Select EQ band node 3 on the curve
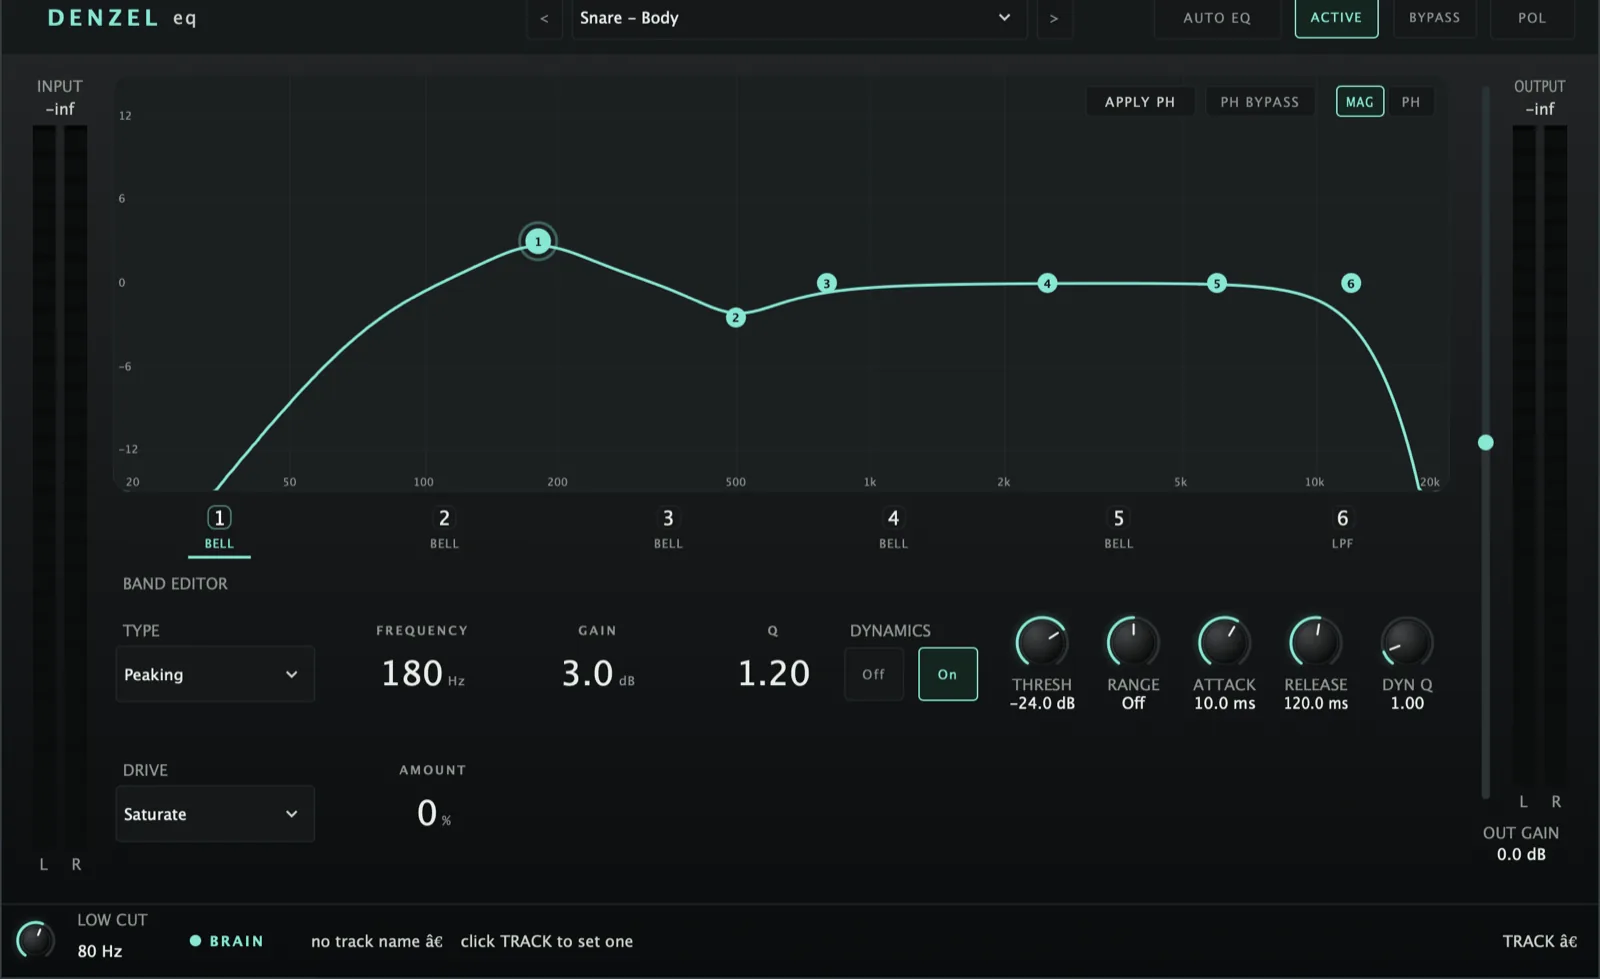 click(826, 283)
